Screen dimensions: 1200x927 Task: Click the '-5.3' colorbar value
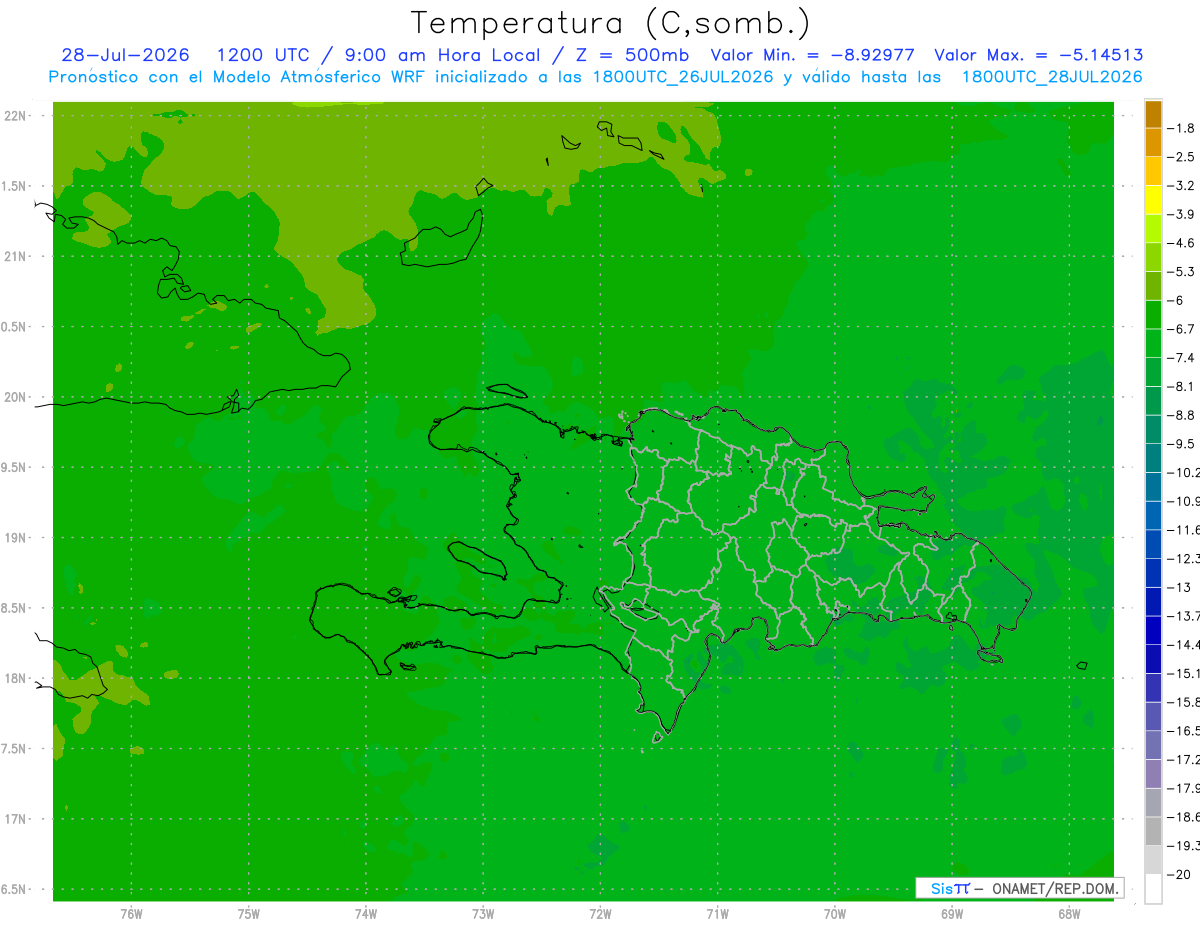tap(1183, 272)
